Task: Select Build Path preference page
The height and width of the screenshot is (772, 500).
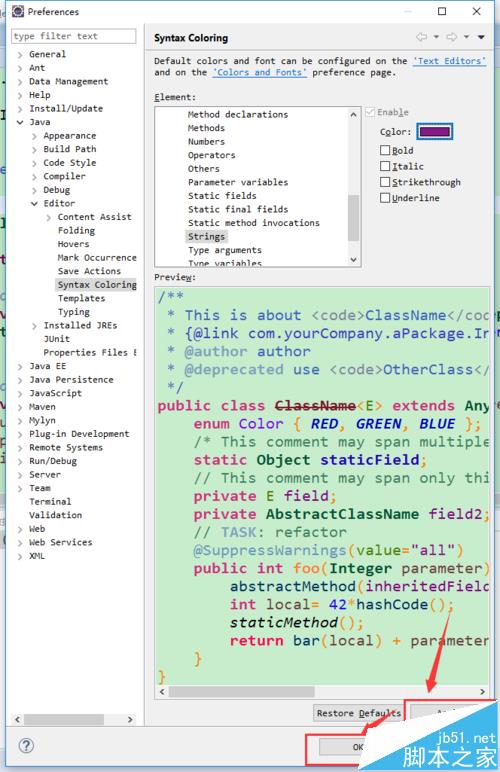Action: coord(70,149)
